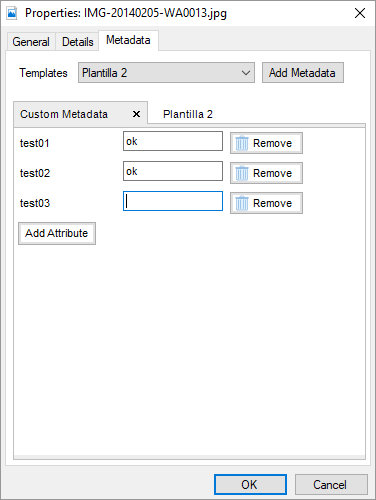Click the trash icon beside test03
The height and width of the screenshot is (500, 376).
pos(242,203)
